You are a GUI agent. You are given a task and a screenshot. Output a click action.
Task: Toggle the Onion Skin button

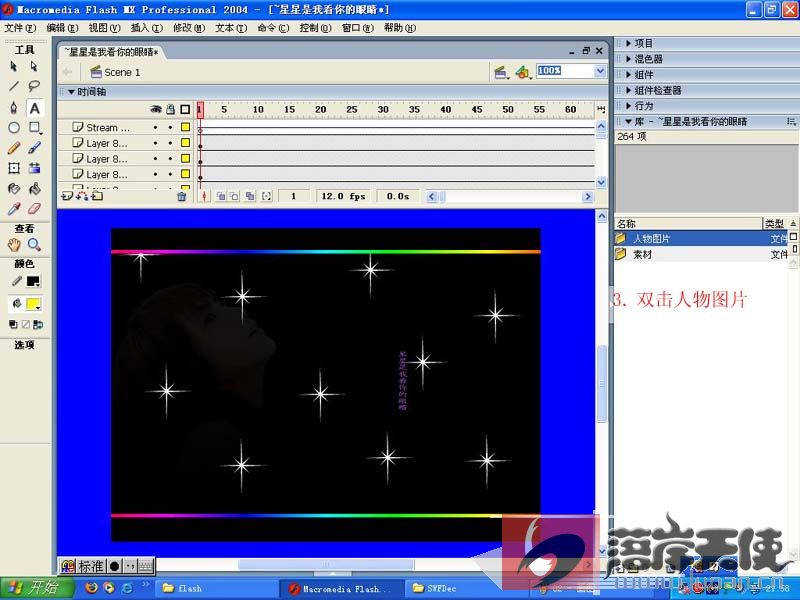[x=221, y=196]
